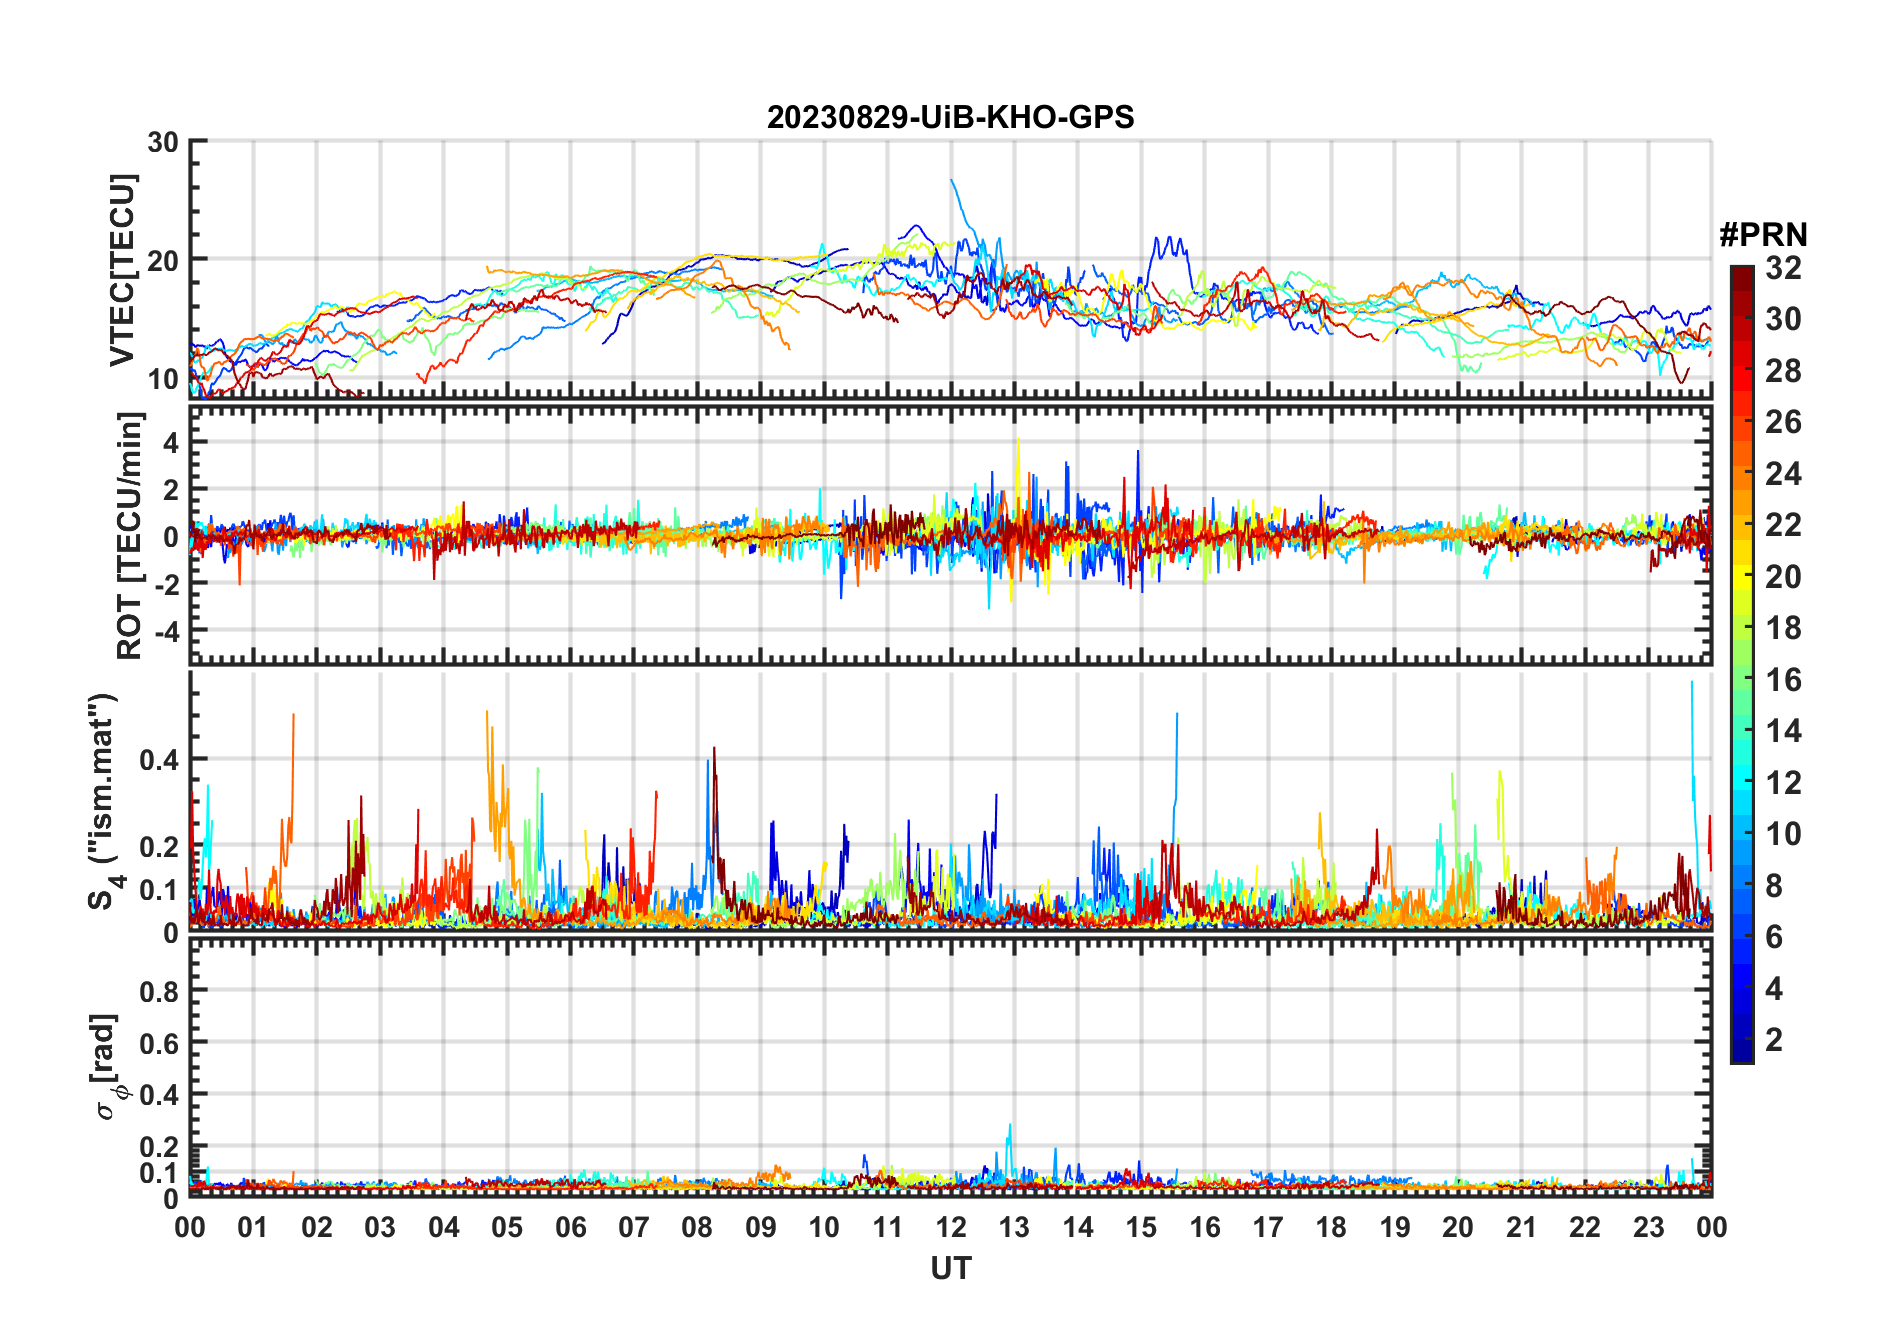1902x1330 pixels.
Task: Click the S4 ("ism.mat") y-axis label
Action: click(104, 800)
